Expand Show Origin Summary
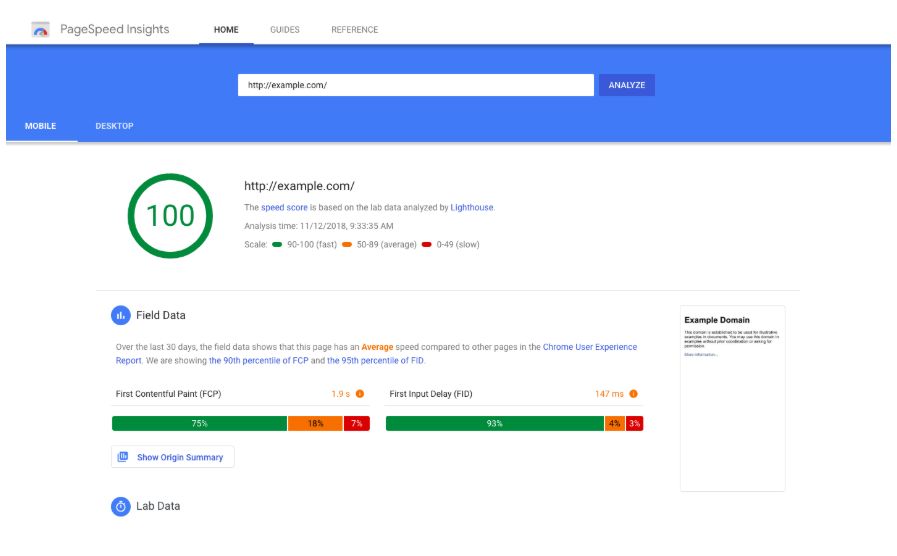 [x=180, y=457]
